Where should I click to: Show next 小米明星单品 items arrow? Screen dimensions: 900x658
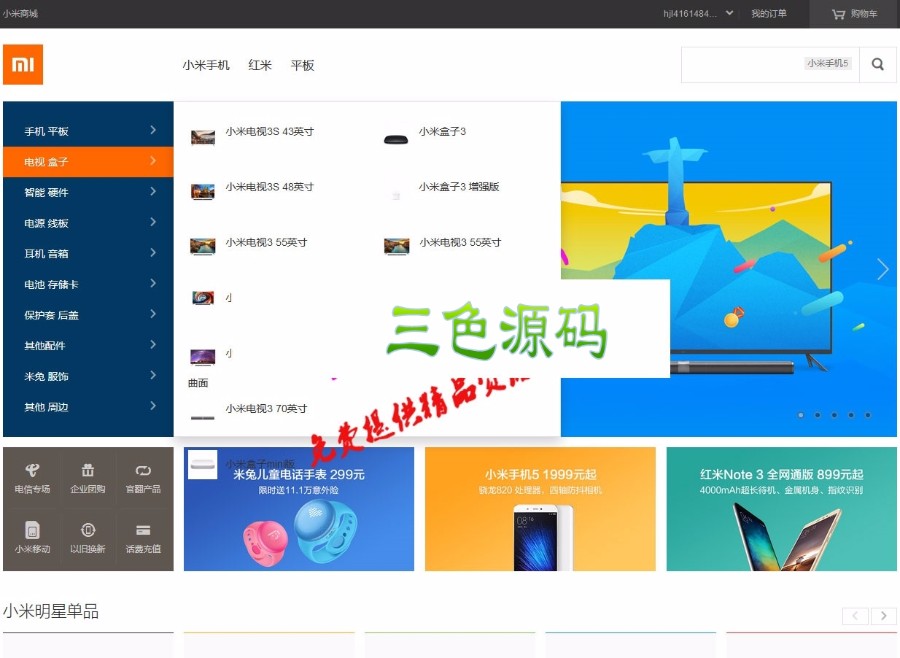pos(884,616)
